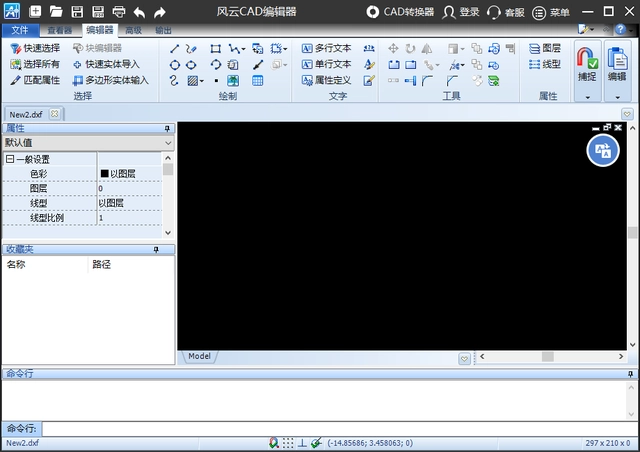Image resolution: width=640 pixels, height=452 pixels.
Task: Select the Ellipse drawing tool
Action: pos(191,65)
